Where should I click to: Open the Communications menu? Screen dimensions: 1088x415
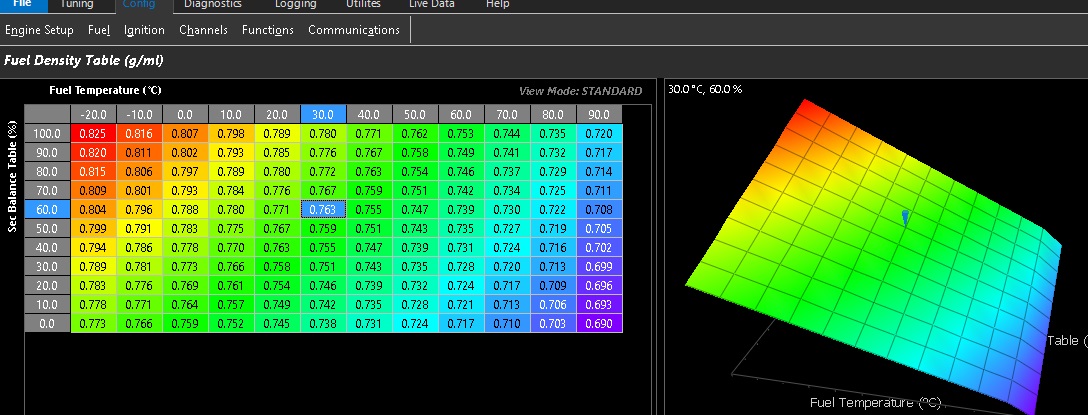pos(354,30)
